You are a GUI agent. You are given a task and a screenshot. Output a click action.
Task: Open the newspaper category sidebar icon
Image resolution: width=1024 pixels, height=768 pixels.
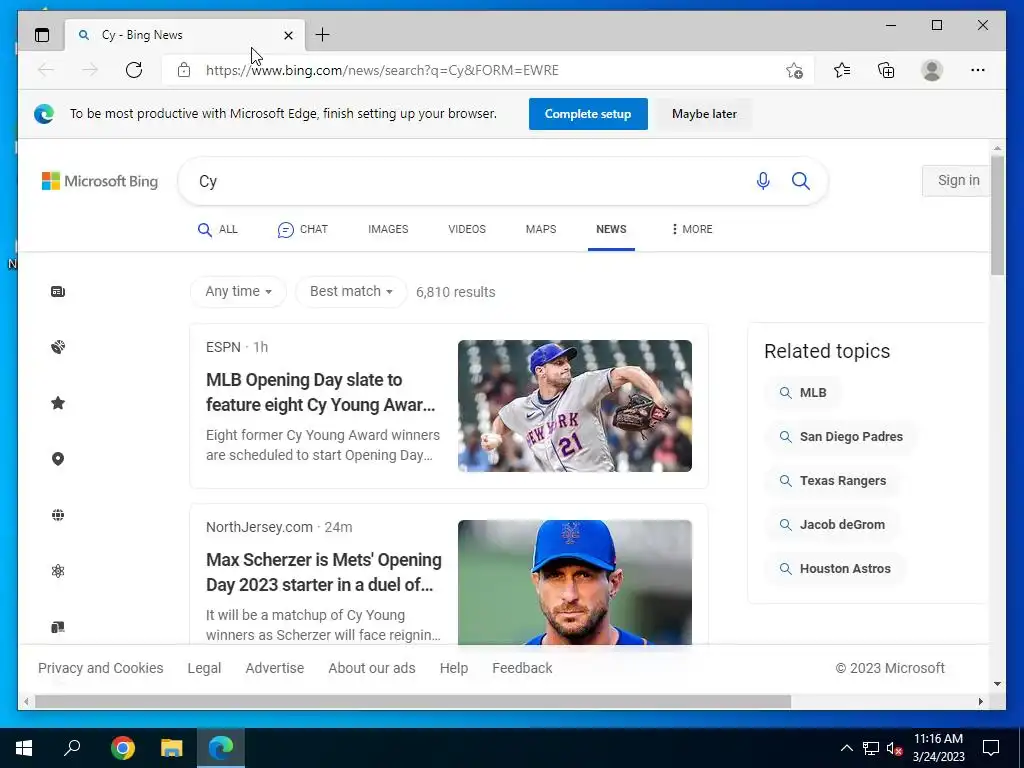pyautogui.click(x=58, y=291)
